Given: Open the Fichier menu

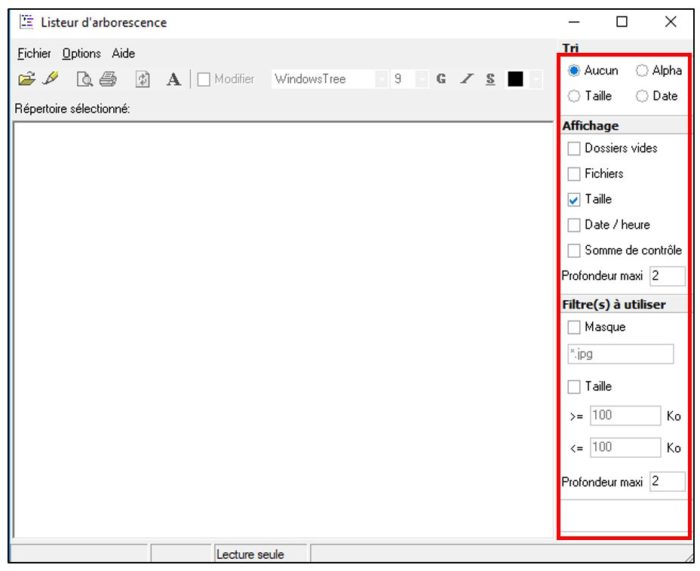Looking at the screenshot, I should [34, 54].
